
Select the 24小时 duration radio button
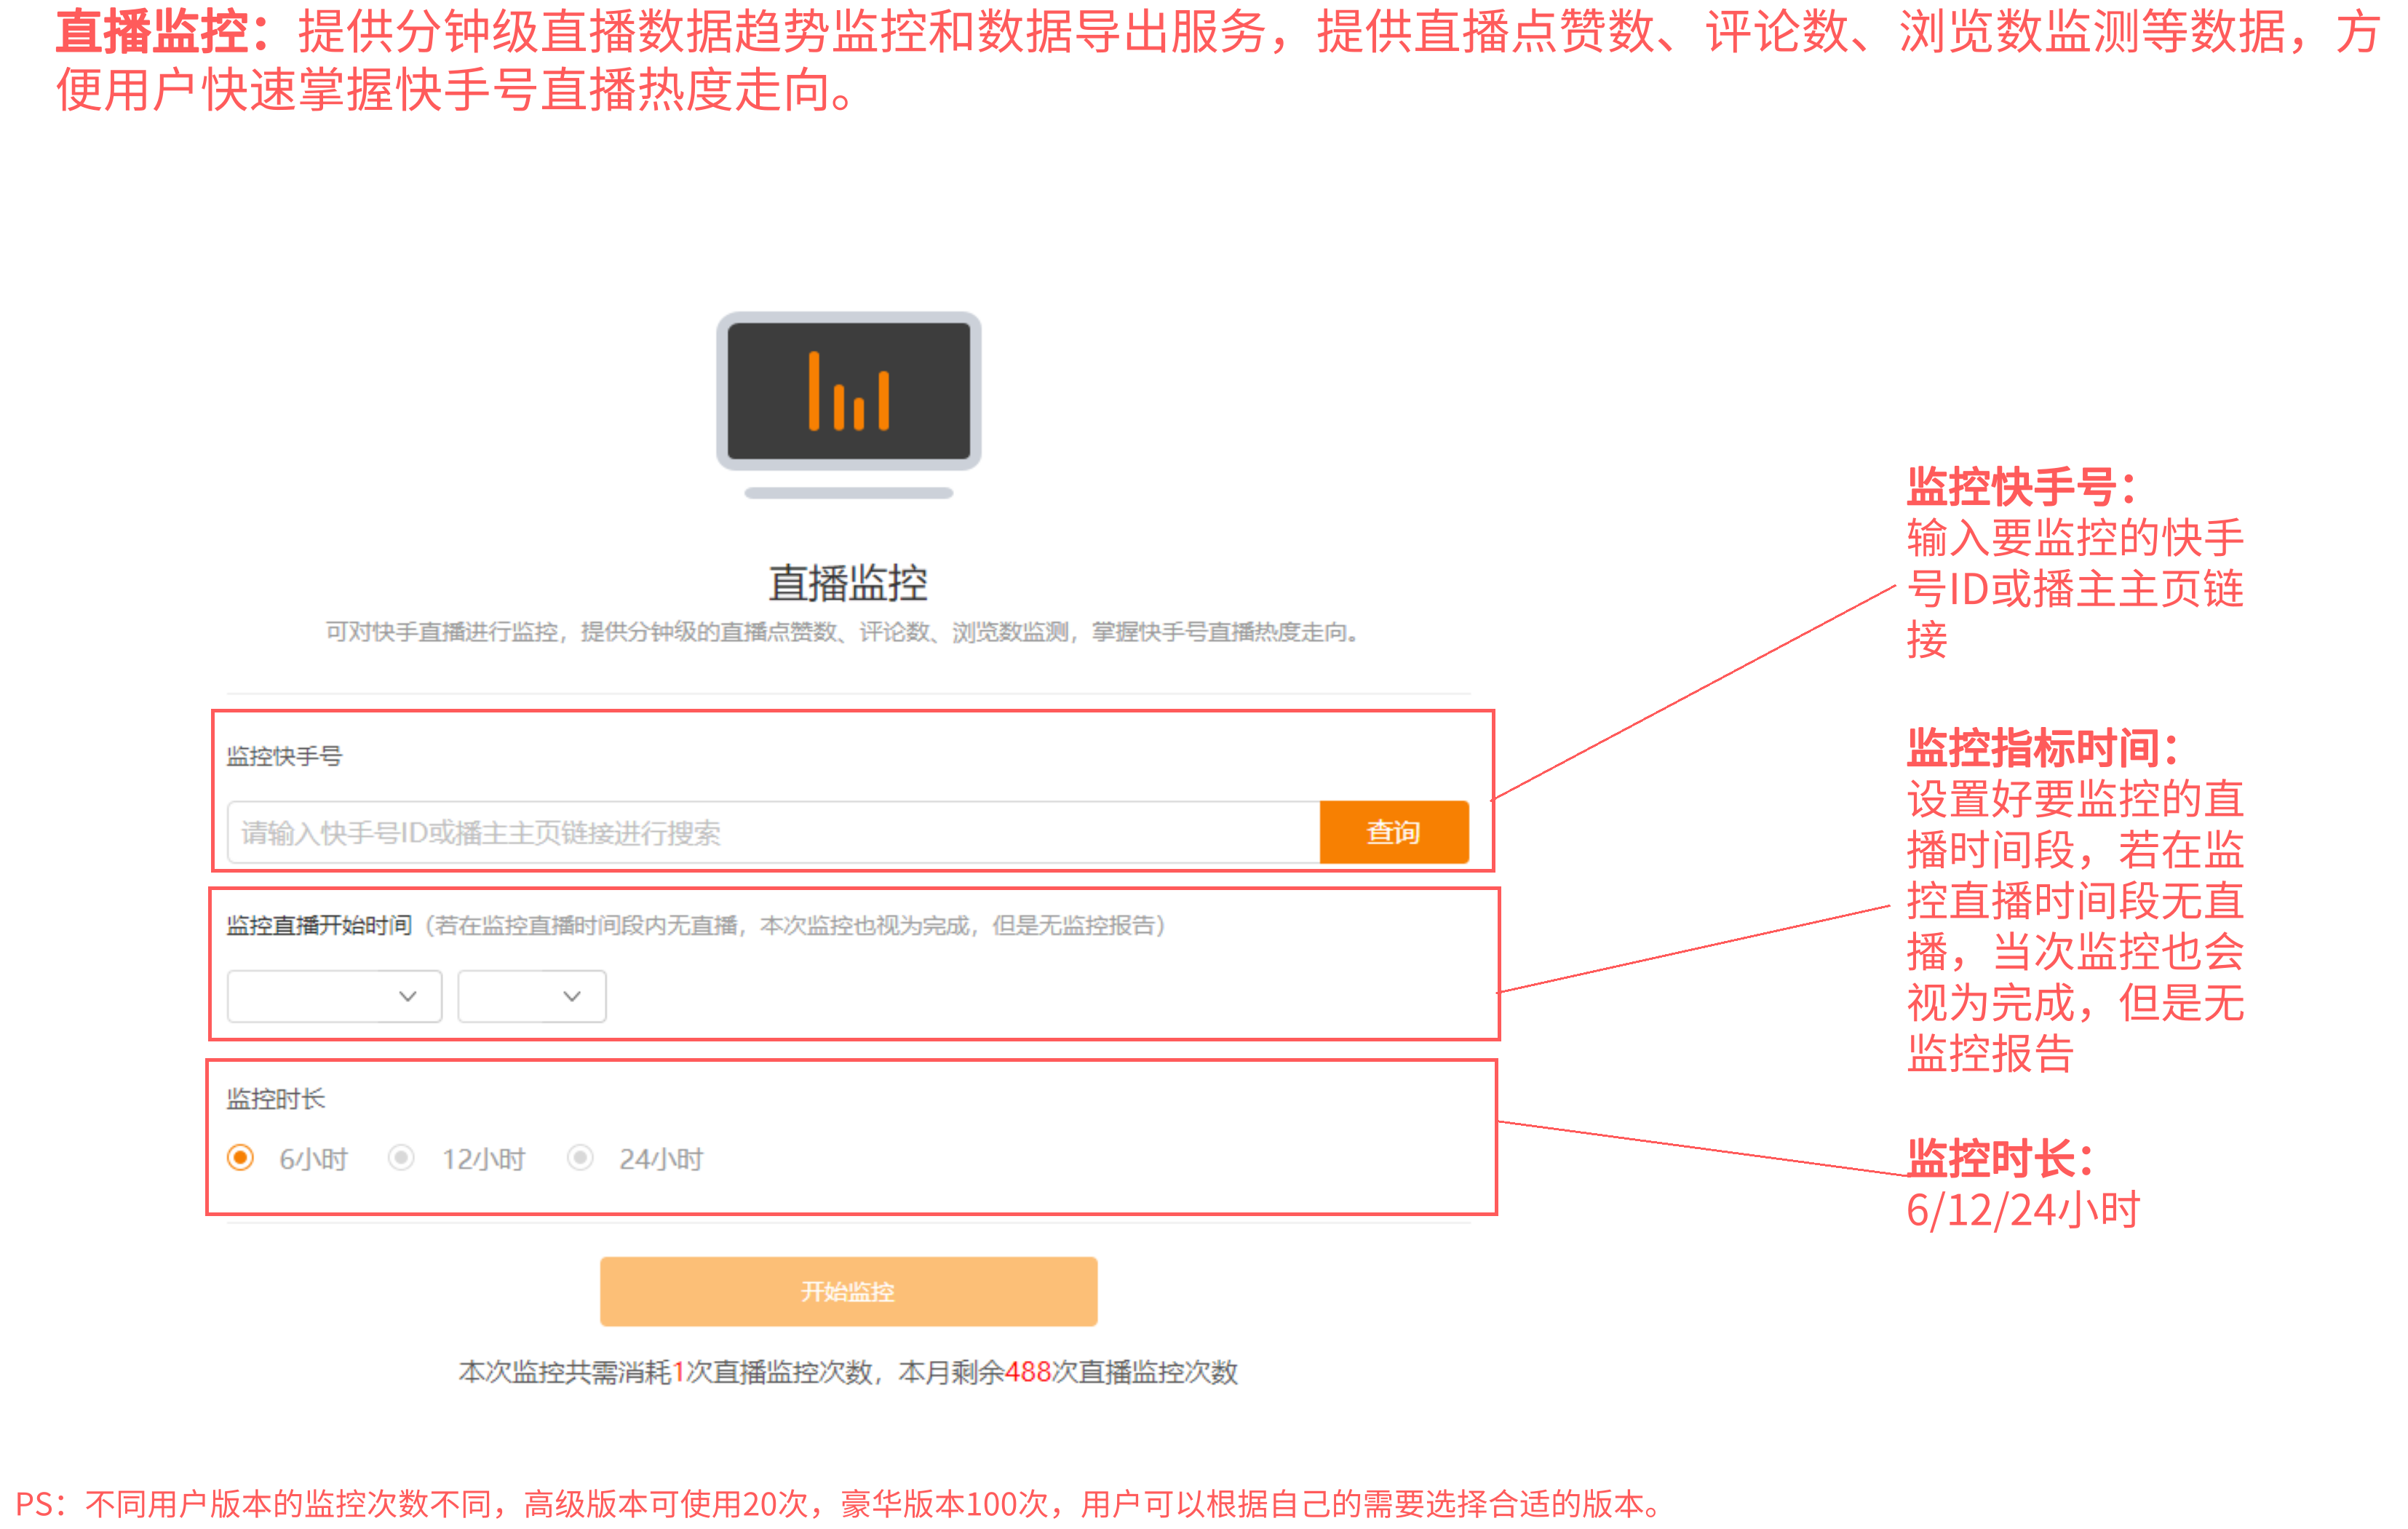tap(580, 1158)
